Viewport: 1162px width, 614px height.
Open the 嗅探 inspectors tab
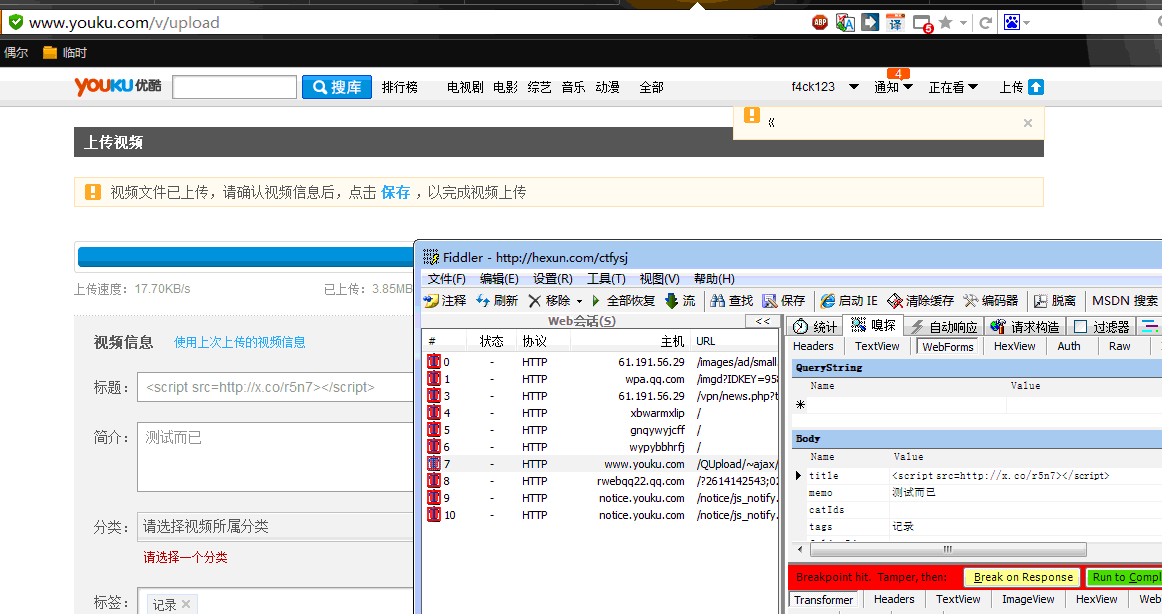click(873, 325)
